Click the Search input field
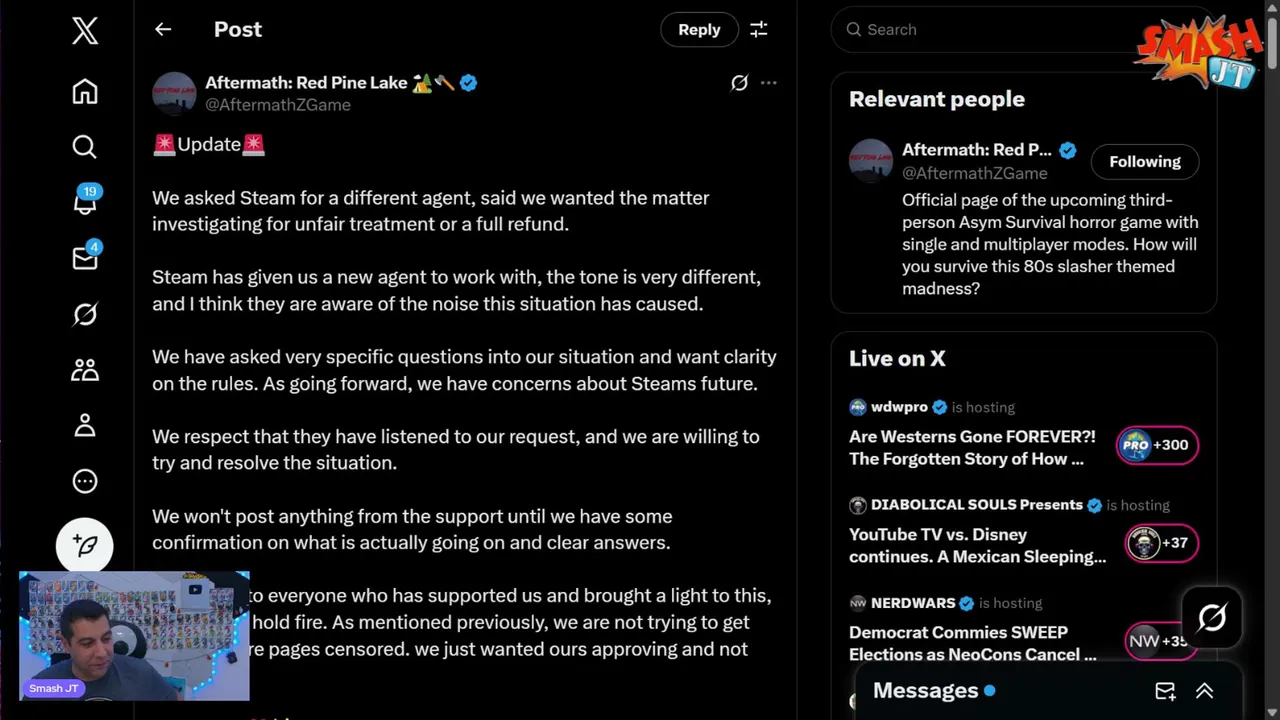1280x720 pixels. click(990, 30)
